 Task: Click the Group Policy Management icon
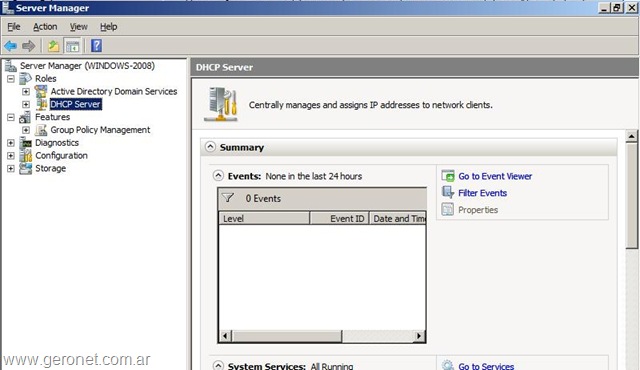[x=41, y=130]
